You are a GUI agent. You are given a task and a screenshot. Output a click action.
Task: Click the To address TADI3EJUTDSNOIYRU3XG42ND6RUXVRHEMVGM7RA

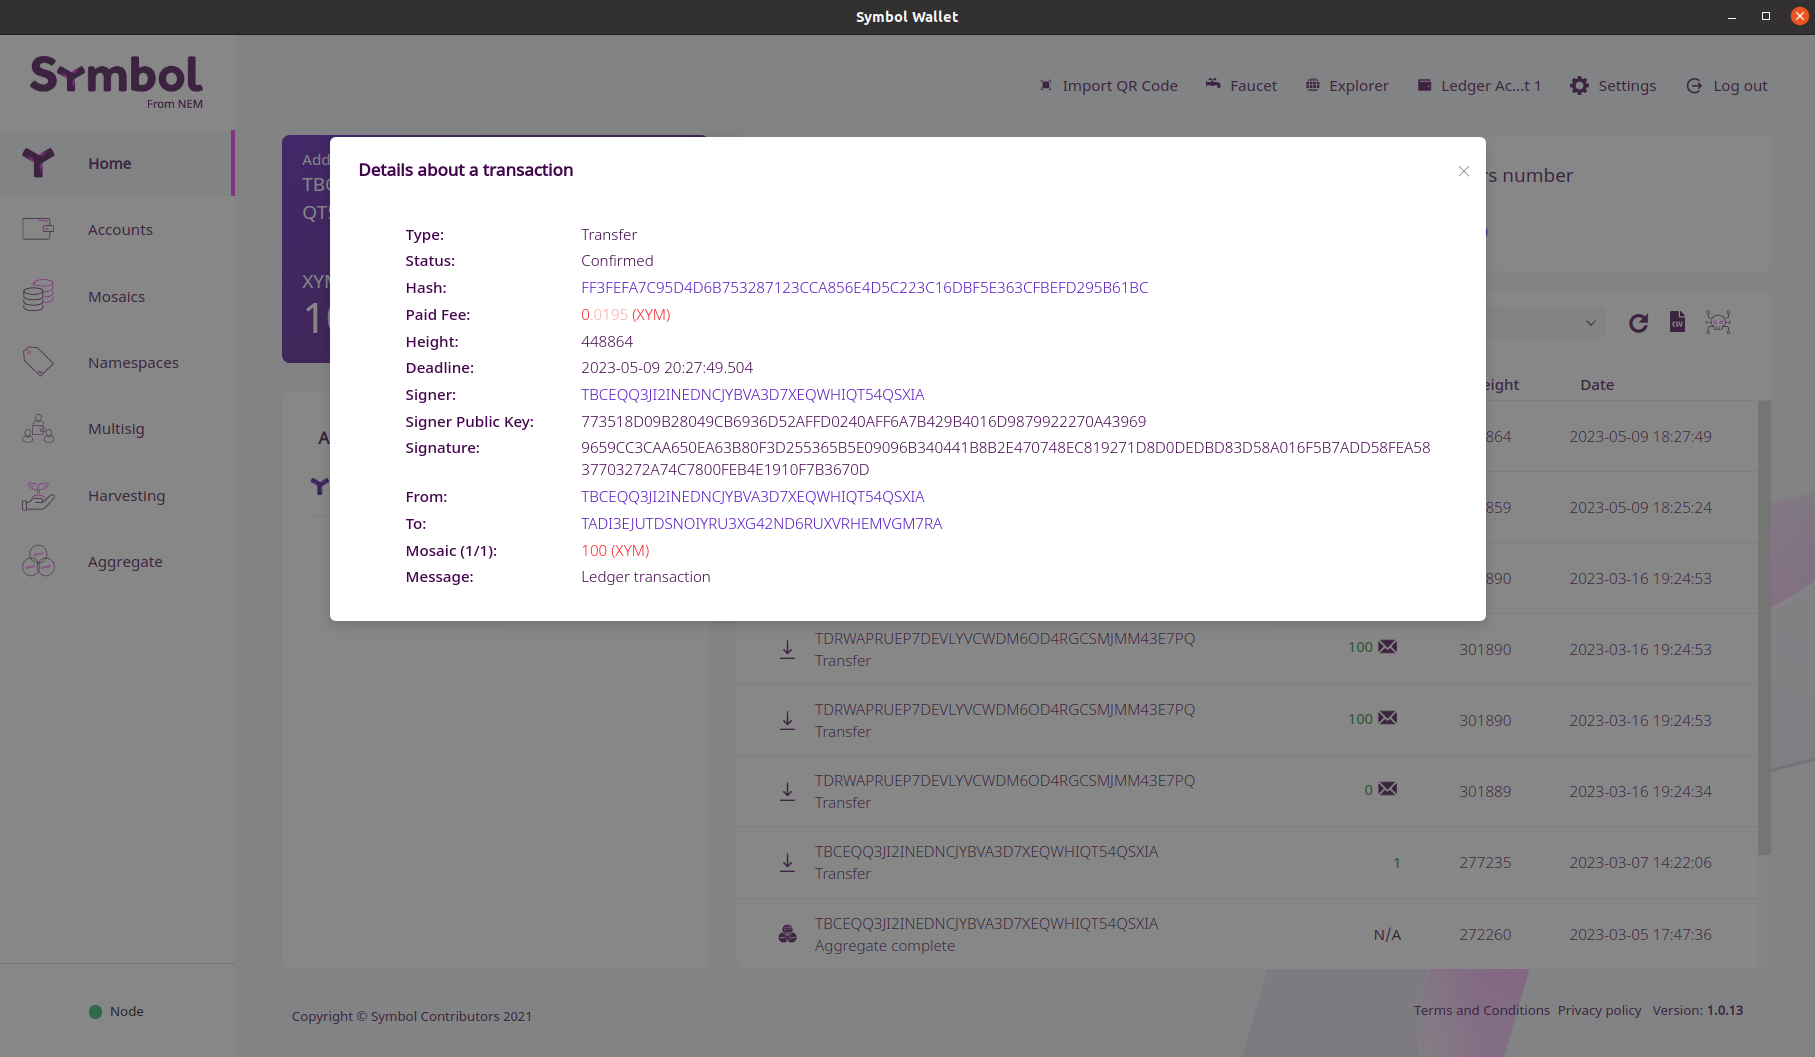pyautogui.click(x=761, y=523)
